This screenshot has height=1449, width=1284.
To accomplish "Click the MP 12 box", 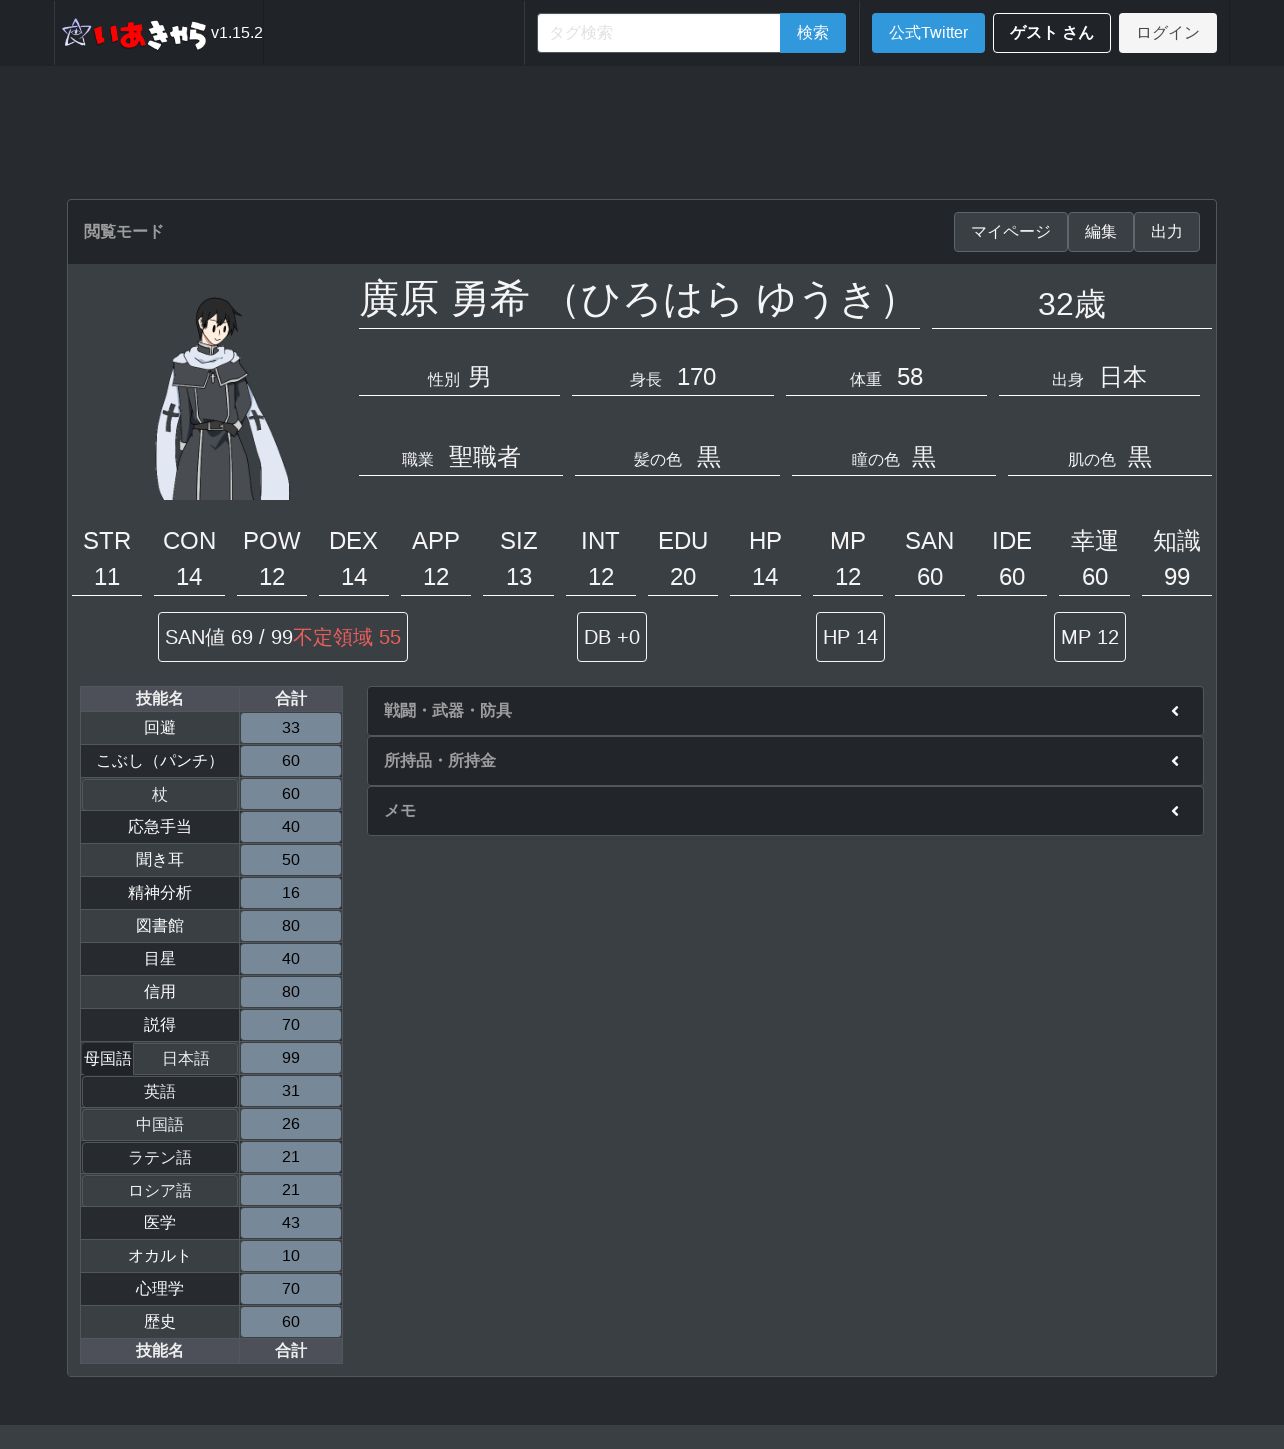I will [x=1090, y=637].
